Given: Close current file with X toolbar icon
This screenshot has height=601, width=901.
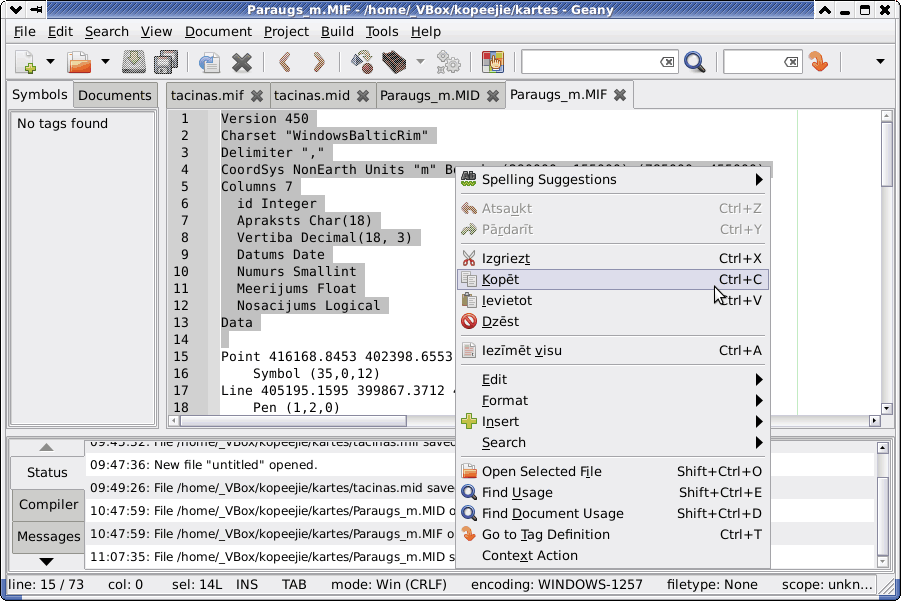Looking at the screenshot, I should [x=242, y=61].
